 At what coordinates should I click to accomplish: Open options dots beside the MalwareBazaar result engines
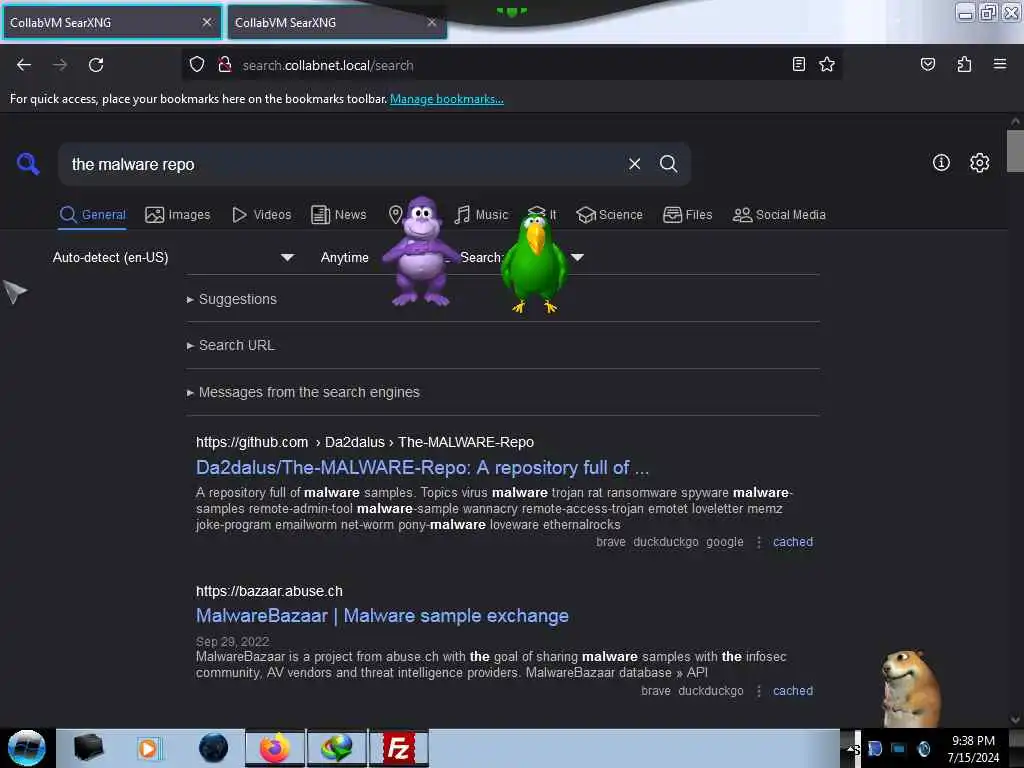pyautogui.click(x=758, y=691)
